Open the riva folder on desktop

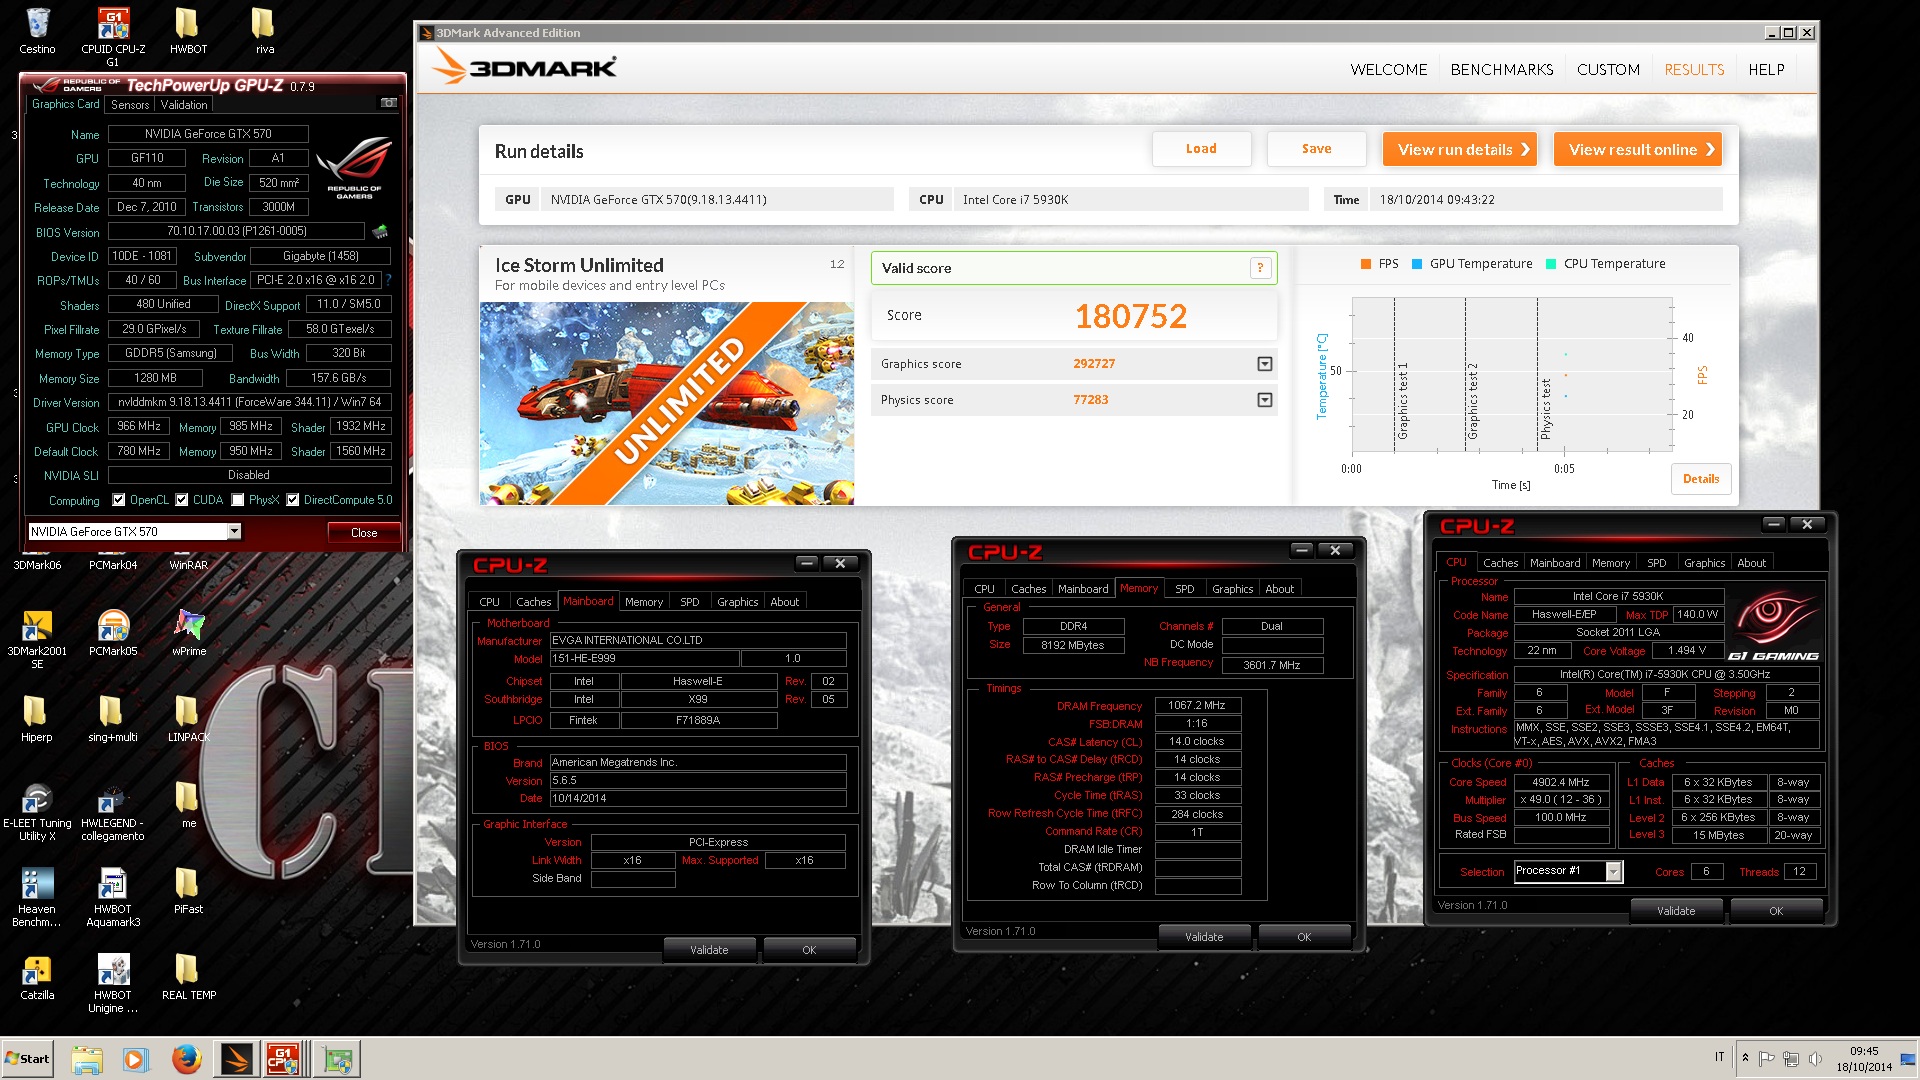tap(264, 30)
